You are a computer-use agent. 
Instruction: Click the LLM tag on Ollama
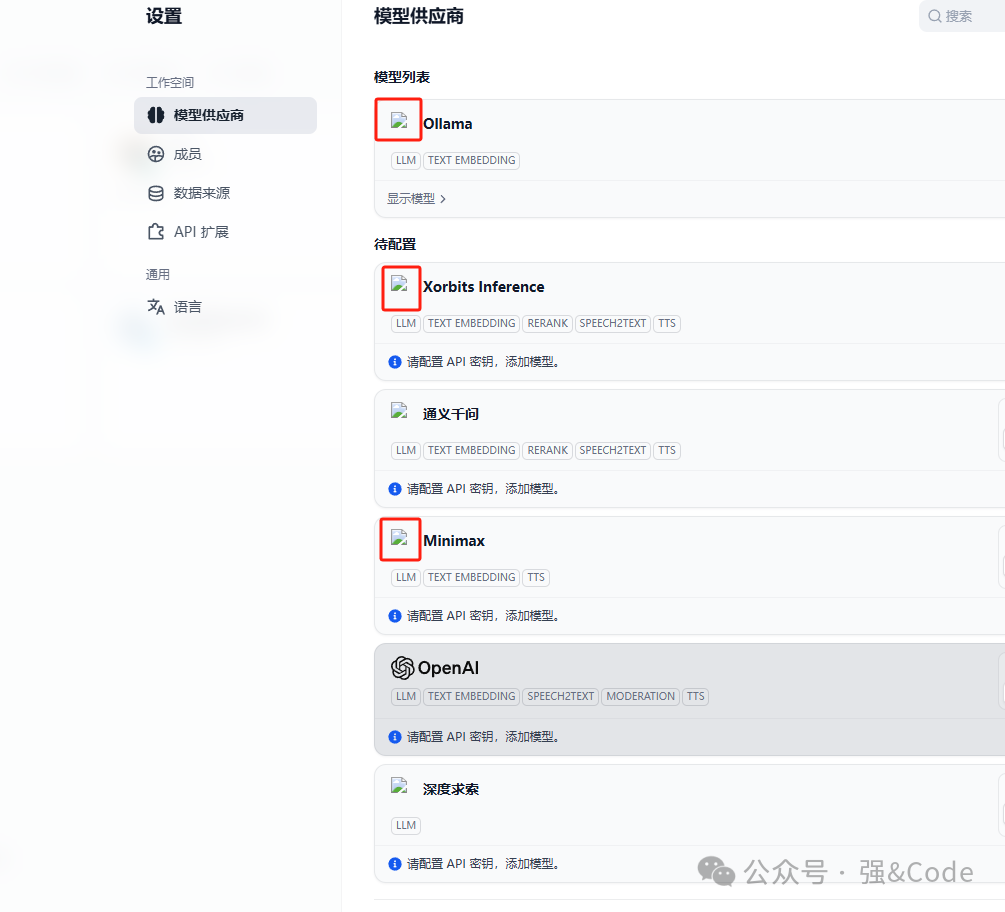point(406,160)
